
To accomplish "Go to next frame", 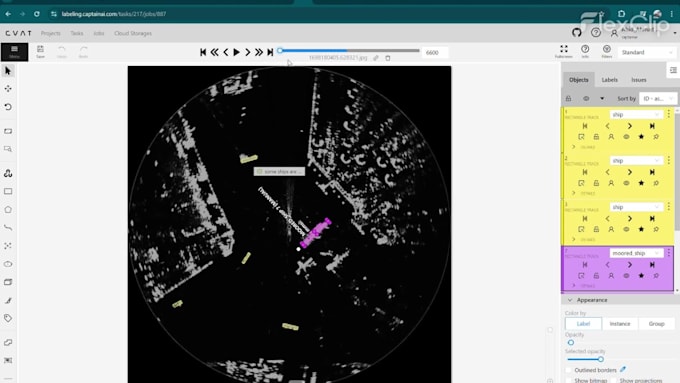I will 248,52.
